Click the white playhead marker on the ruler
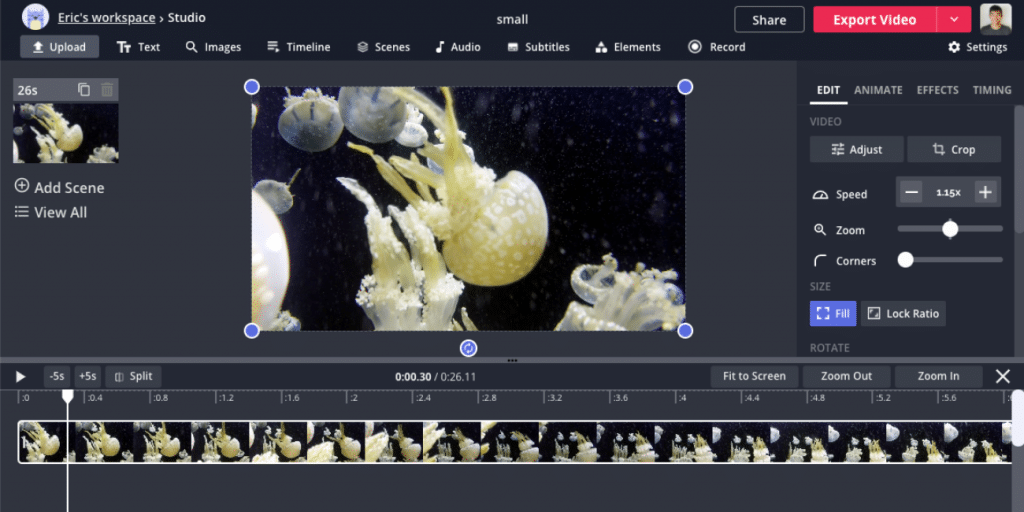The image size is (1024, 512). pyautogui.click(x=68, y=396)
